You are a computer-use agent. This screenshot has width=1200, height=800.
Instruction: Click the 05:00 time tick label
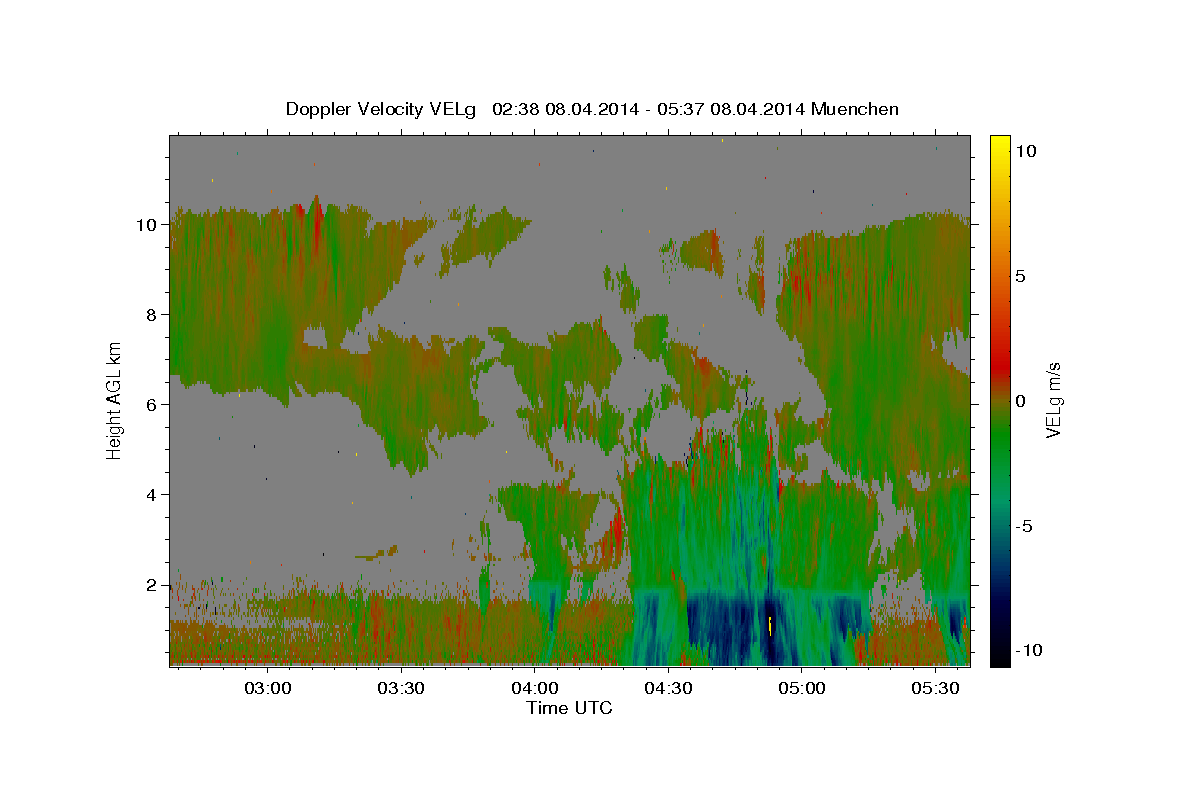(802, 688)
